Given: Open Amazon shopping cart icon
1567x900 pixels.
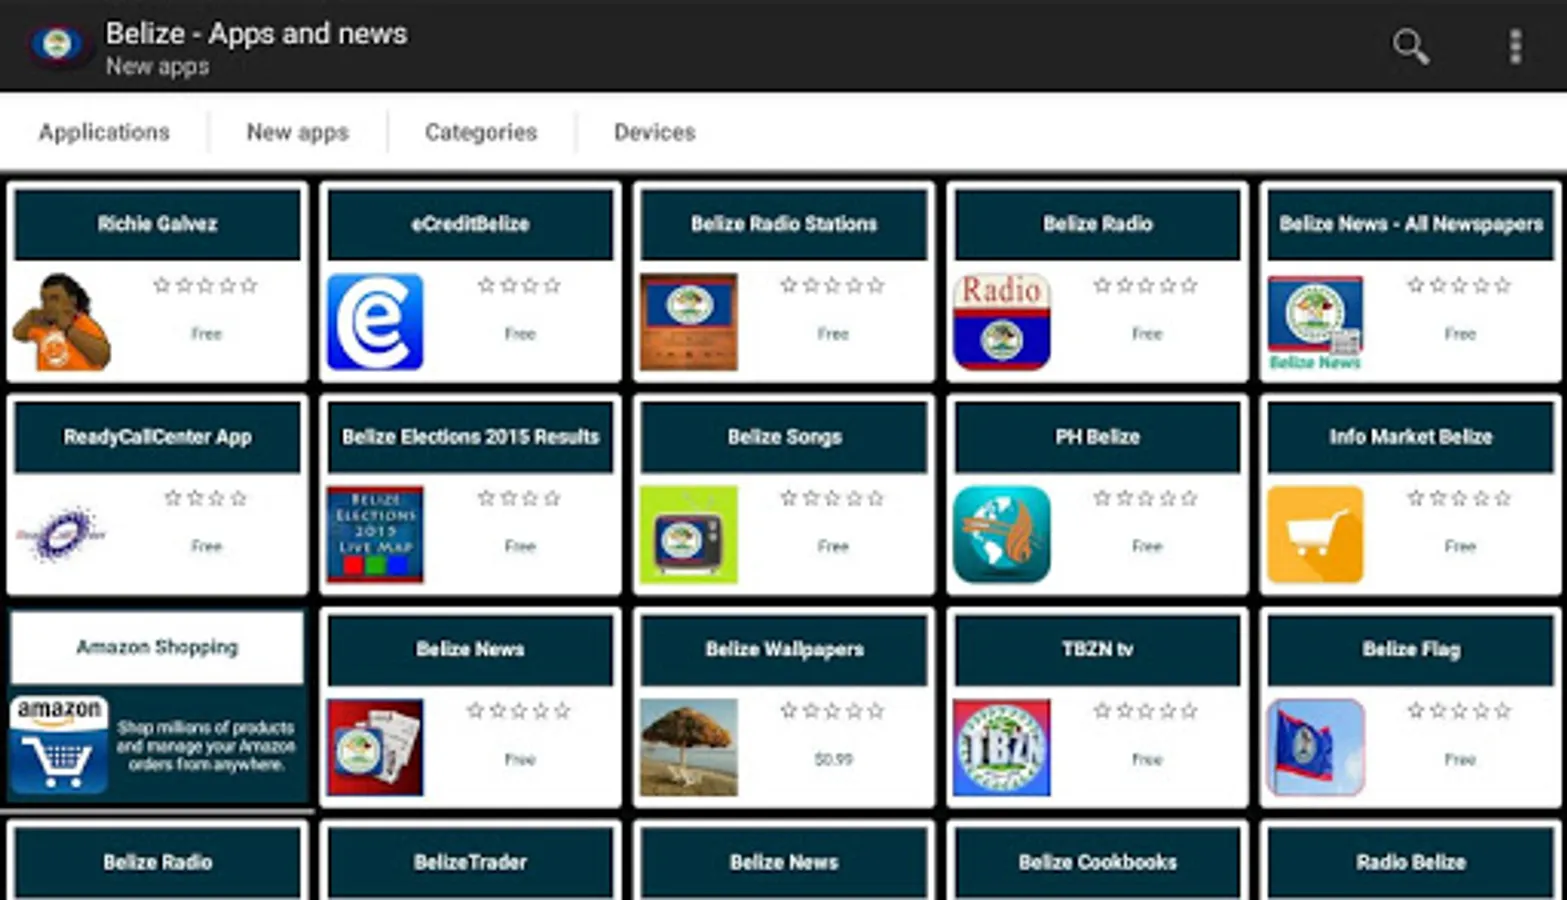Looking at the screenshot, I should point(60,746).
